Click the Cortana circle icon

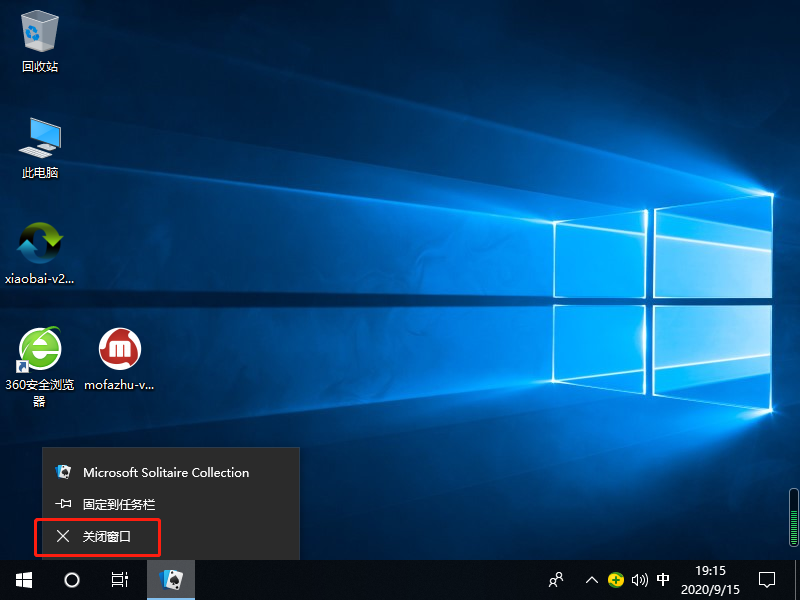(72, 580)
